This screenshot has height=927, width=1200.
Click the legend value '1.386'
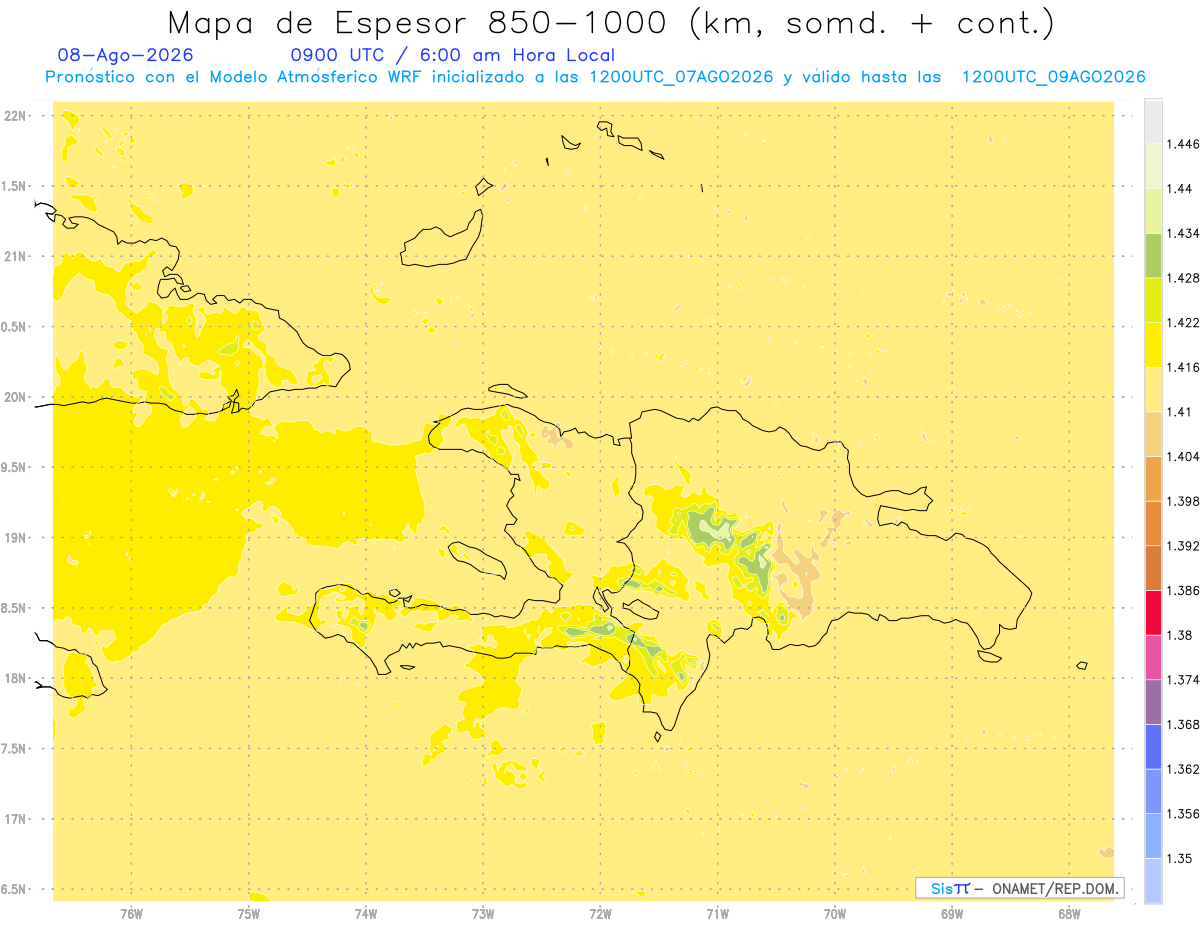pos(1182,590)
